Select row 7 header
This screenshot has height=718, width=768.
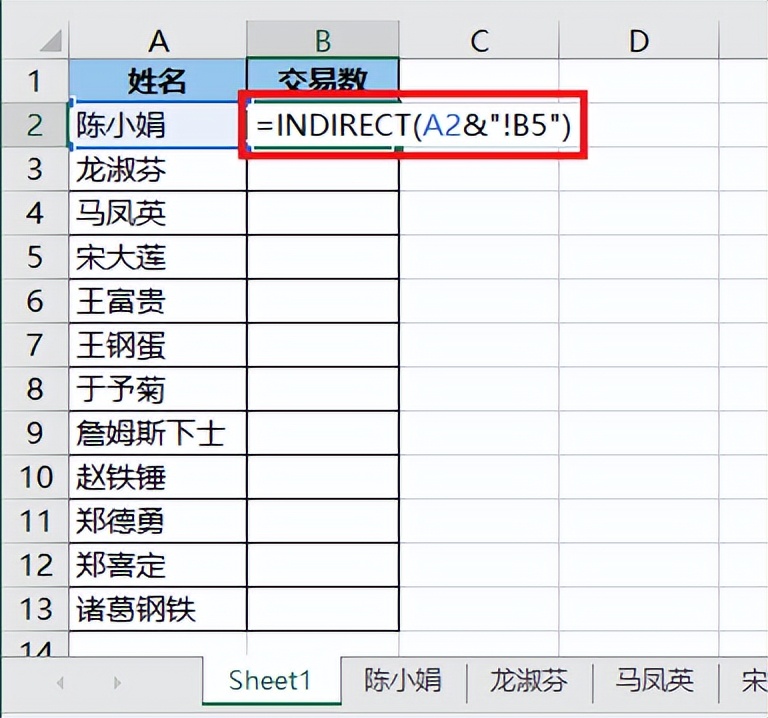pos(34,345)
